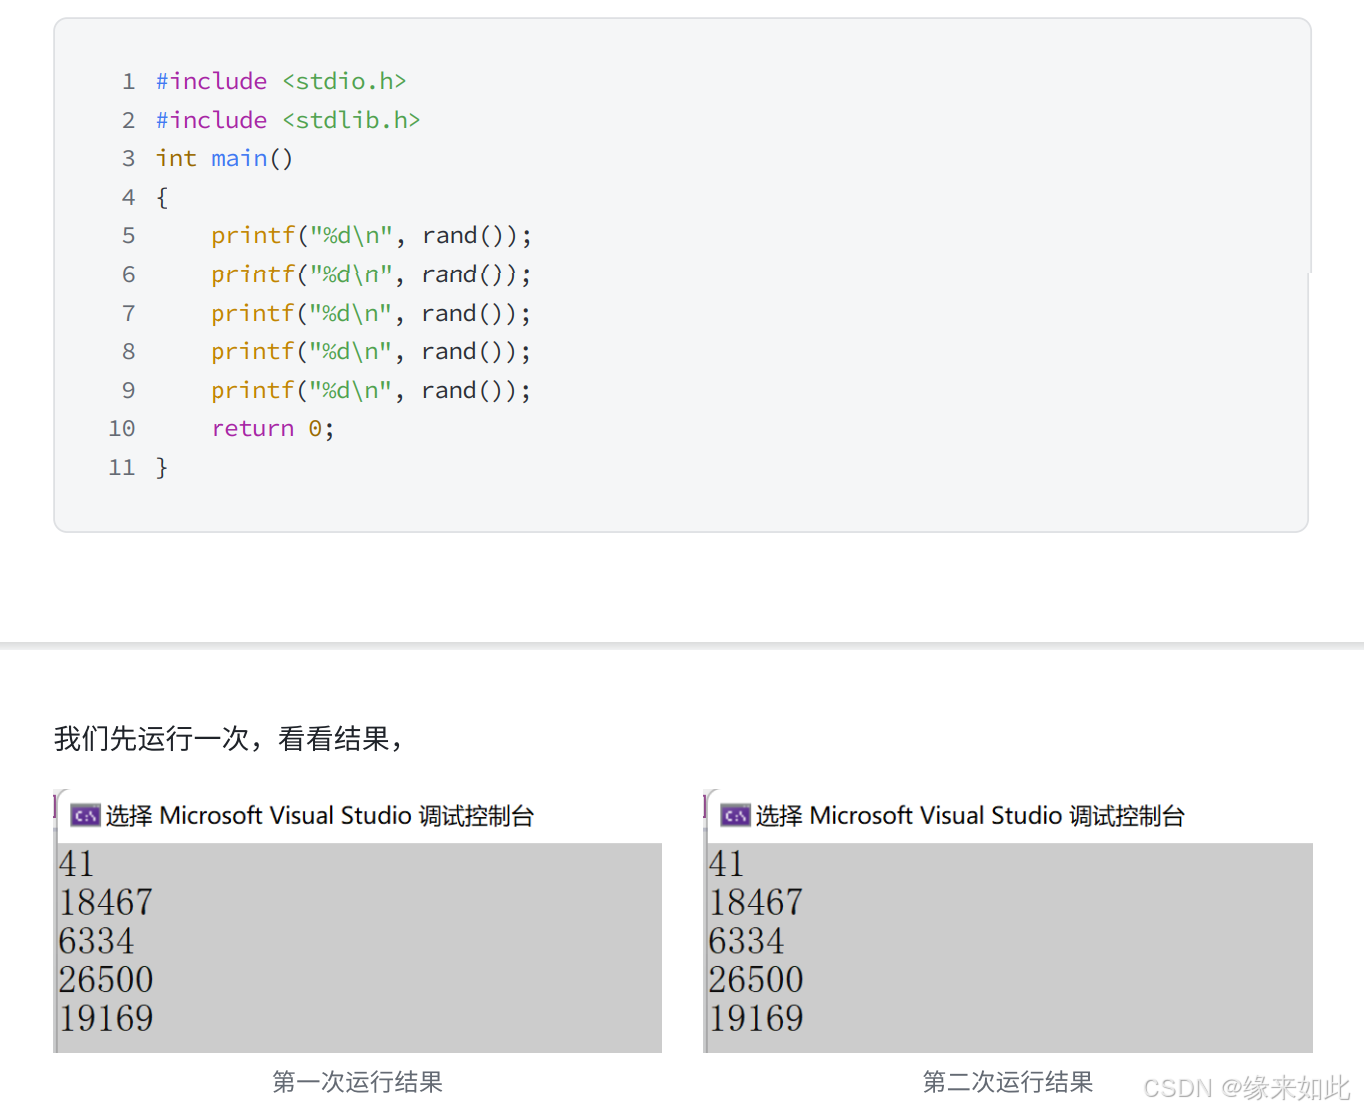Click the printf statement on line 7
1364x1111 pixels.
click(371, 313)
